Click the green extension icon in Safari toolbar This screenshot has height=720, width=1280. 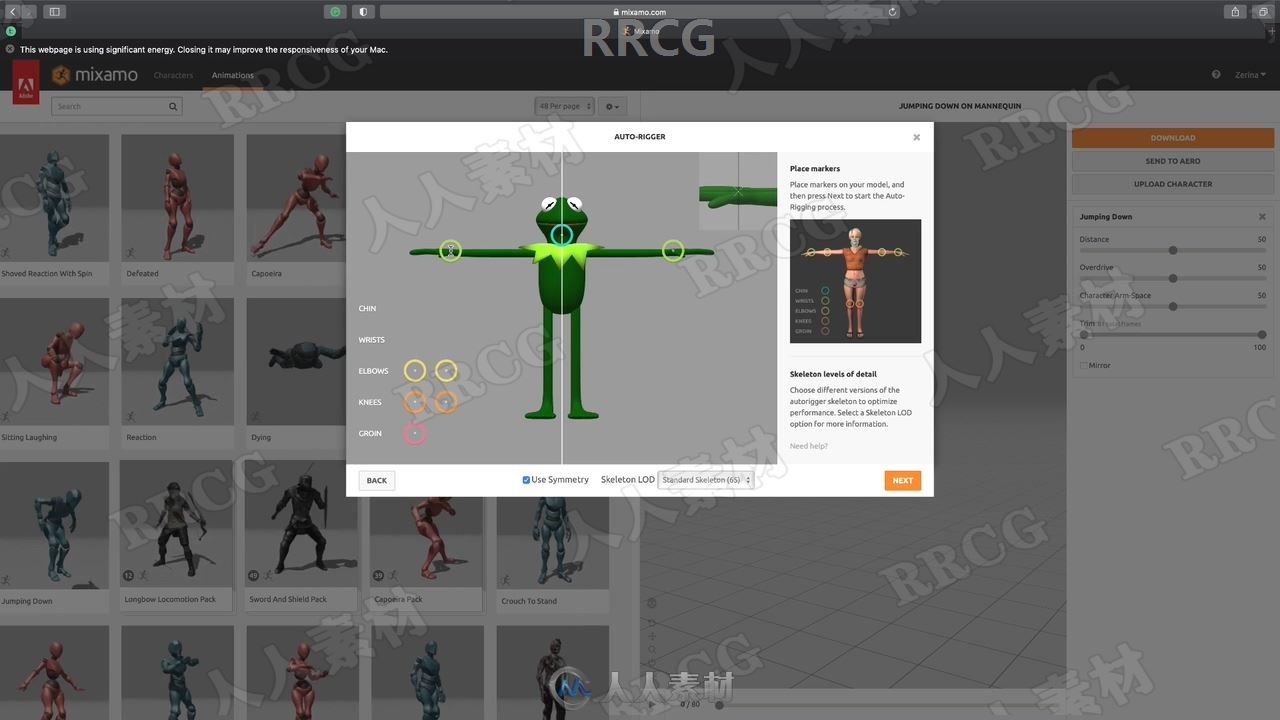pos(335,12)
